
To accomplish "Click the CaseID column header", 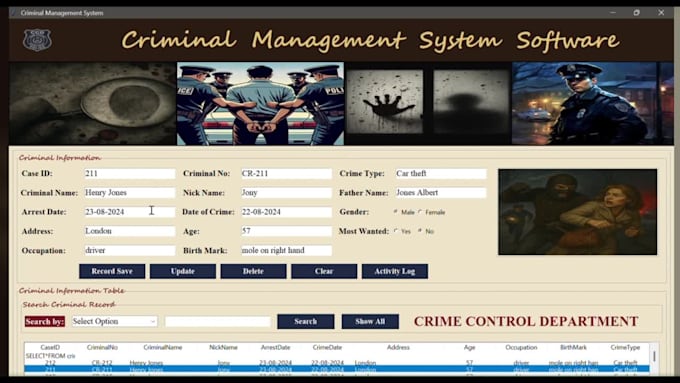I will (x=50, y=347).
